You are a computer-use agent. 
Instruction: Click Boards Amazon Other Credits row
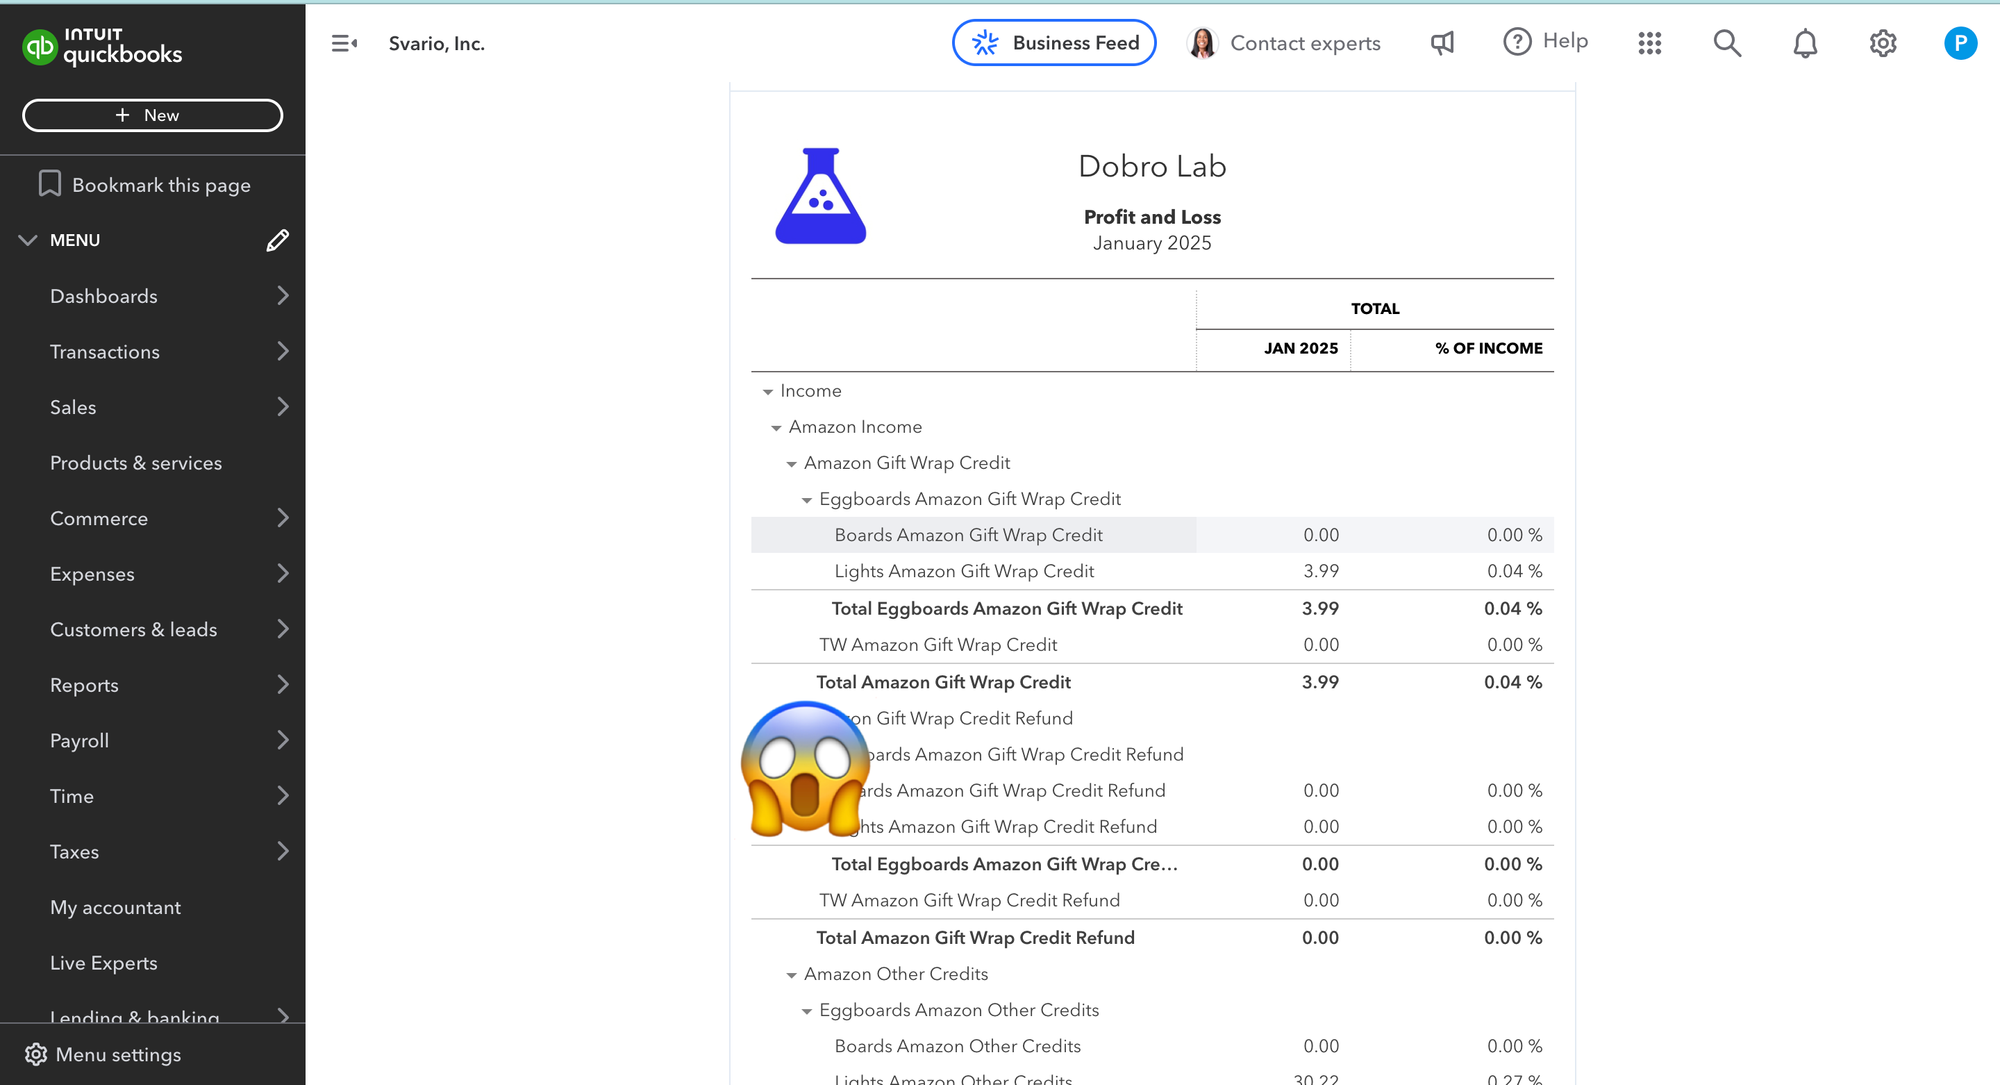[x=1152, y=1046]
